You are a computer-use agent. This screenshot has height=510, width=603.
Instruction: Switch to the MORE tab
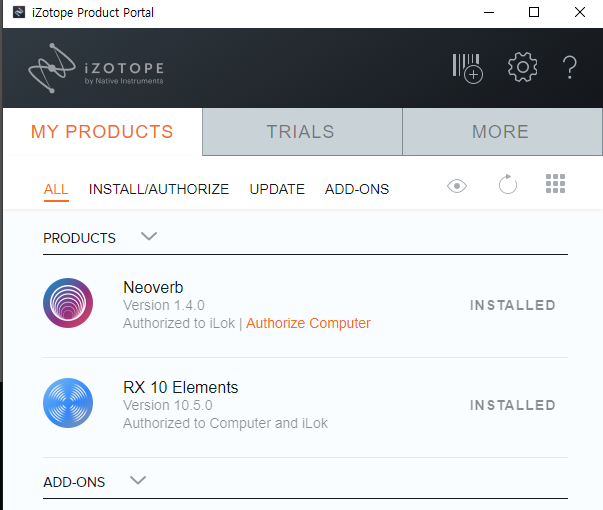pos(500,132)
